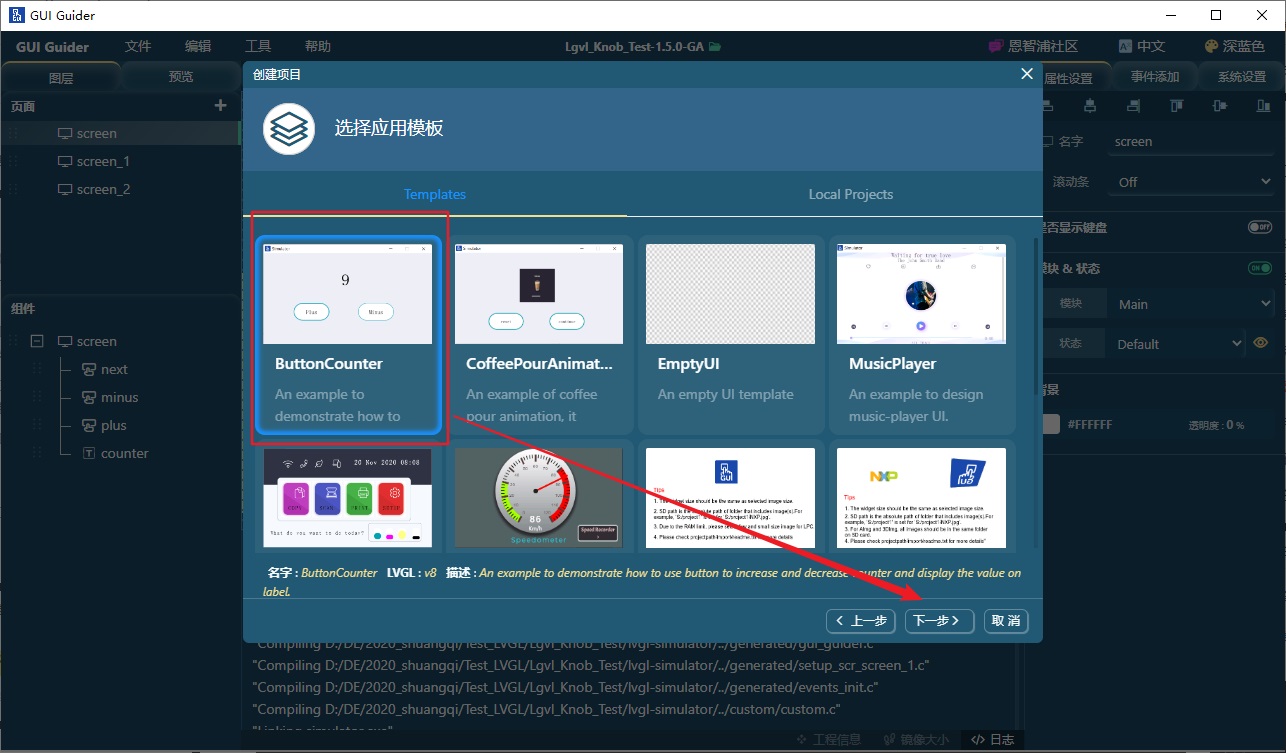
Task: Toggle the eye icon beside Default state
Action: pos(1261,343)
